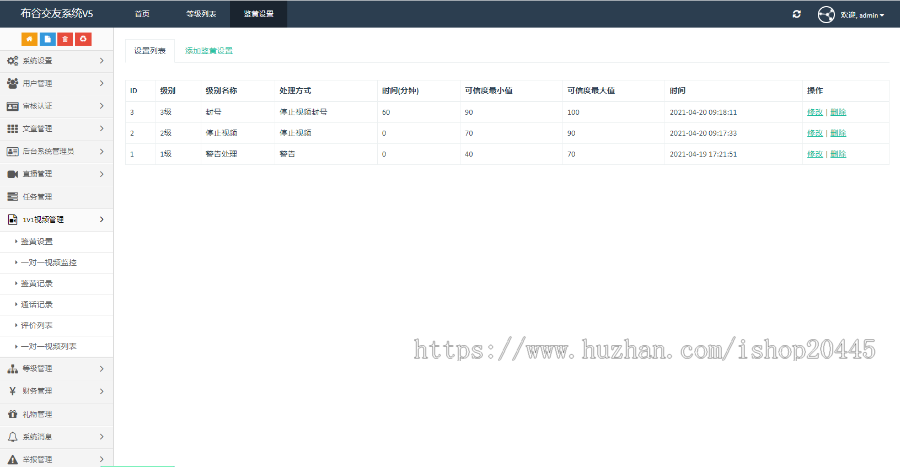Viewport: 900px width, 467px height.
Task: Click the 任务管理 sidebar label
Action: click(x=37, y=197)
